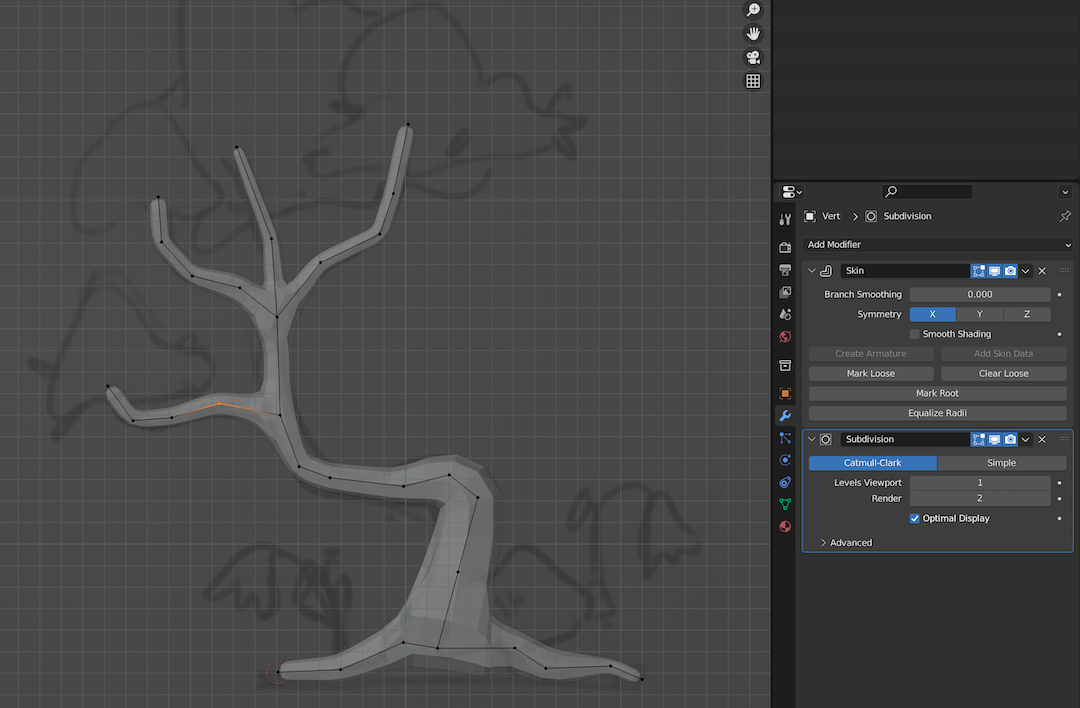Image resolution: width=1080 pixels, height=708 pixels.
Task: Open the World Properties globe tab
Action: pos(785,337)
